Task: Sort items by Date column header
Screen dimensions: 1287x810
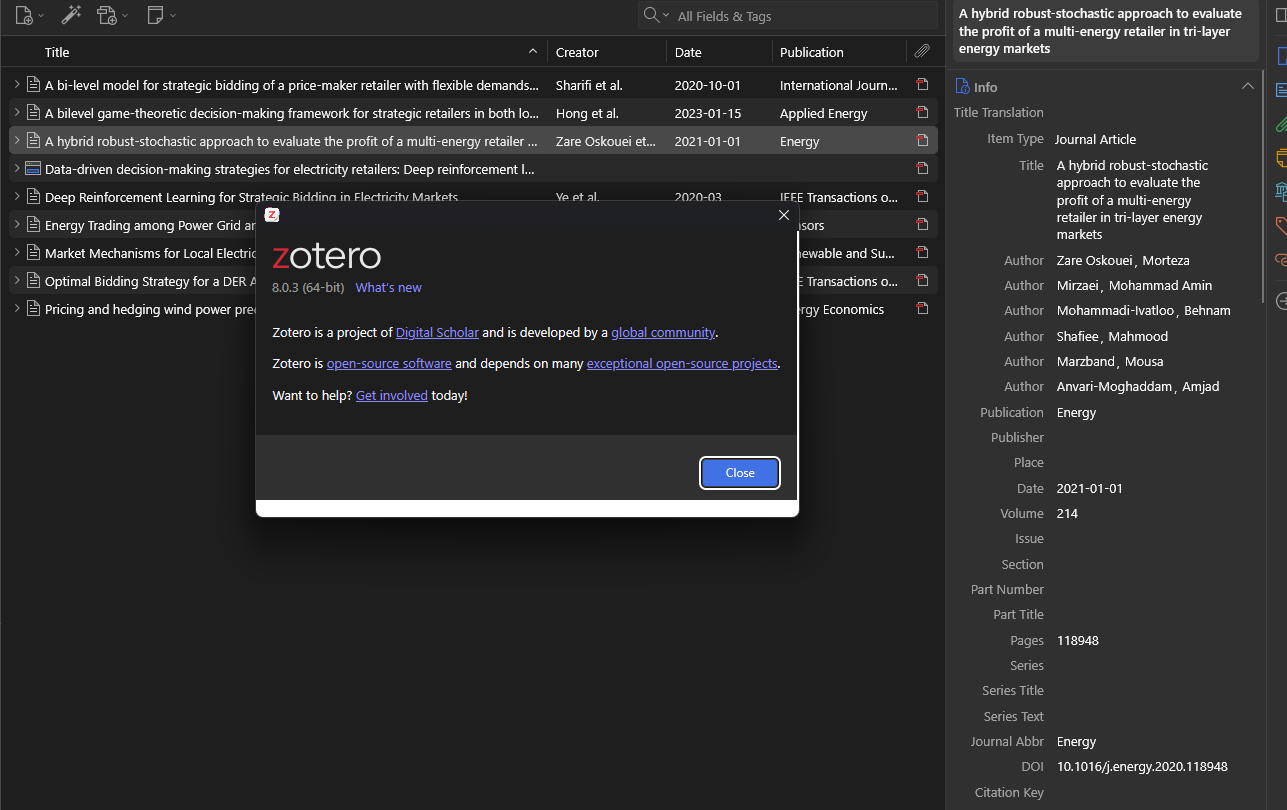Action: (719, 52)
